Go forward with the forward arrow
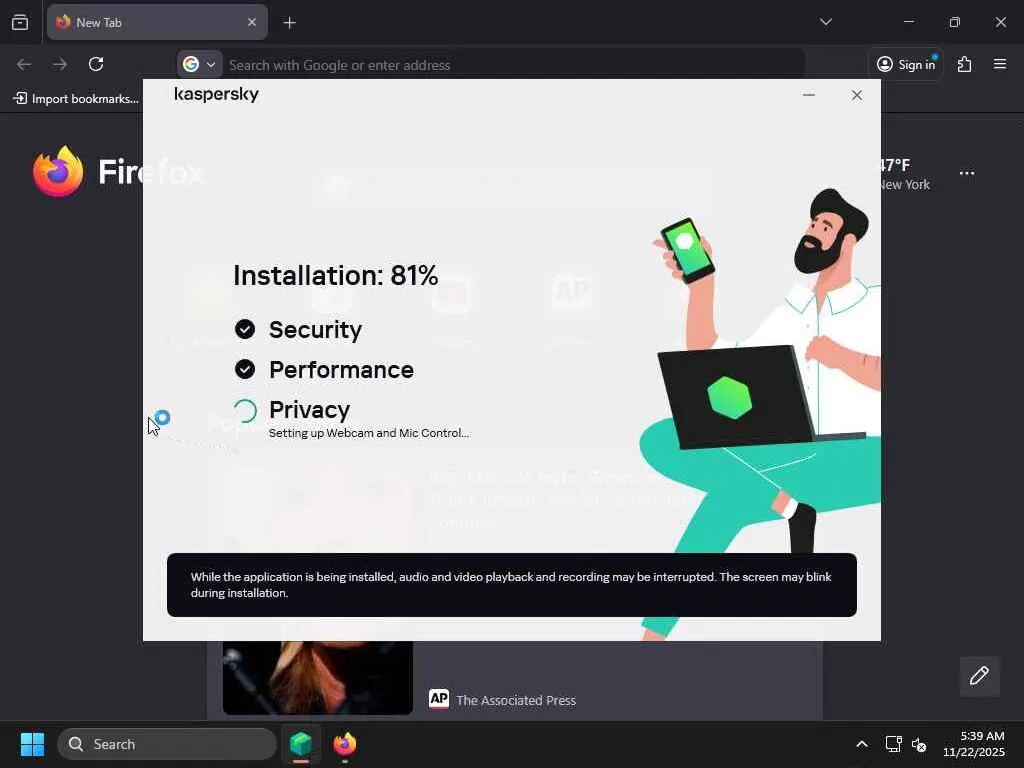The image size is (1024, 768). [x=60, y=64]
